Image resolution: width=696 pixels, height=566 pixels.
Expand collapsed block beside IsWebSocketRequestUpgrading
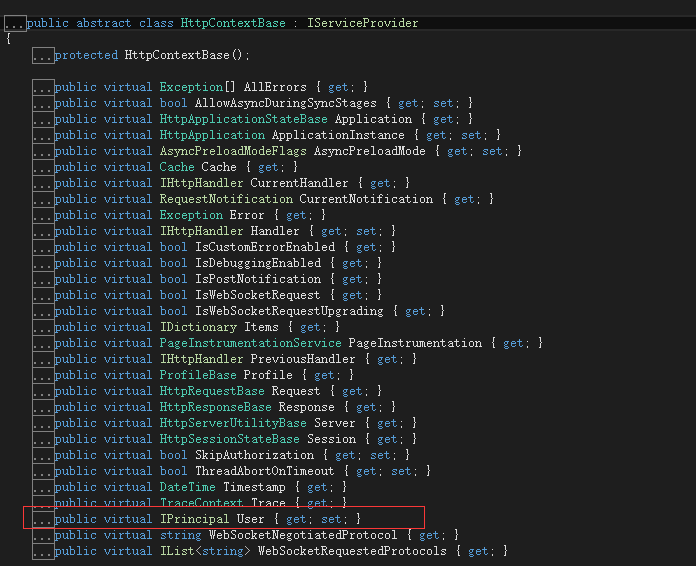(43, 312)
